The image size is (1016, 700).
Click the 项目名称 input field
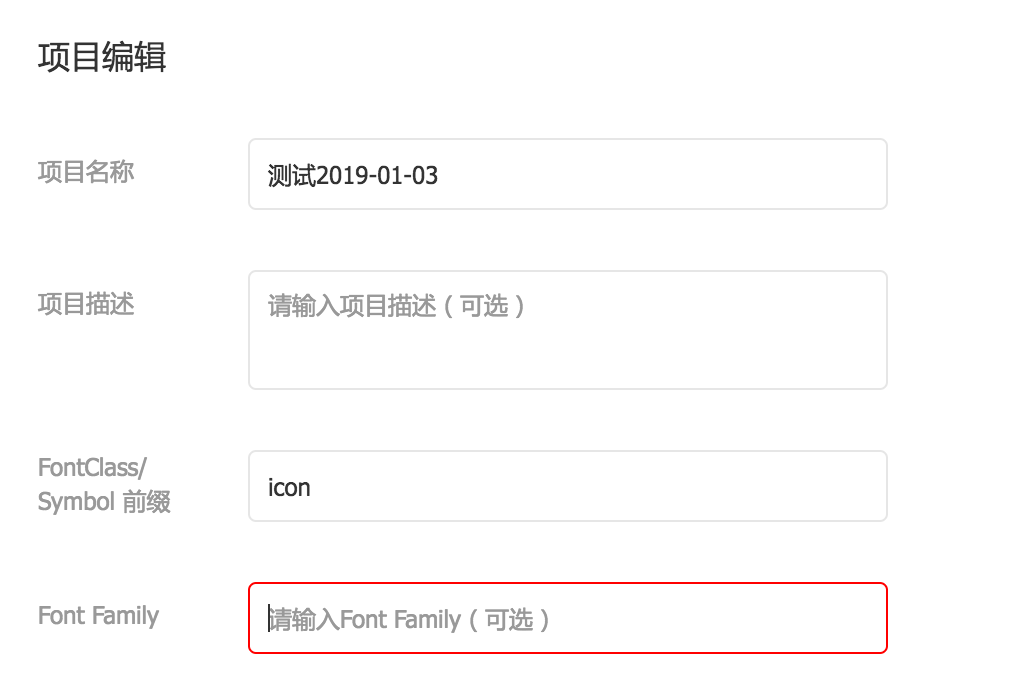[567, 174]
